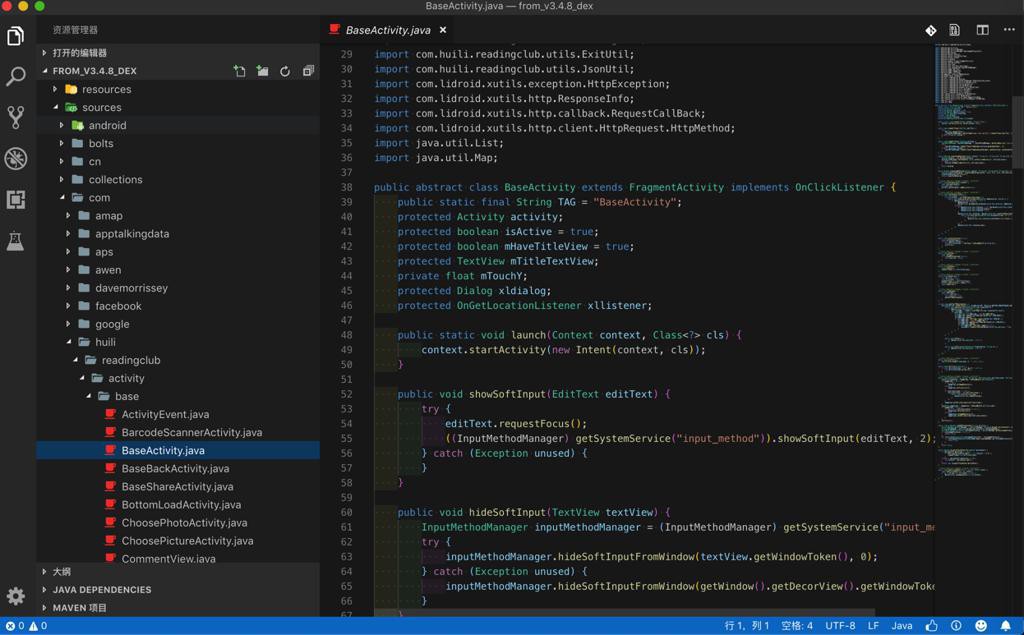Expand the android folder
Viewport: 1024px width, 635px height.
click(178, 125)
